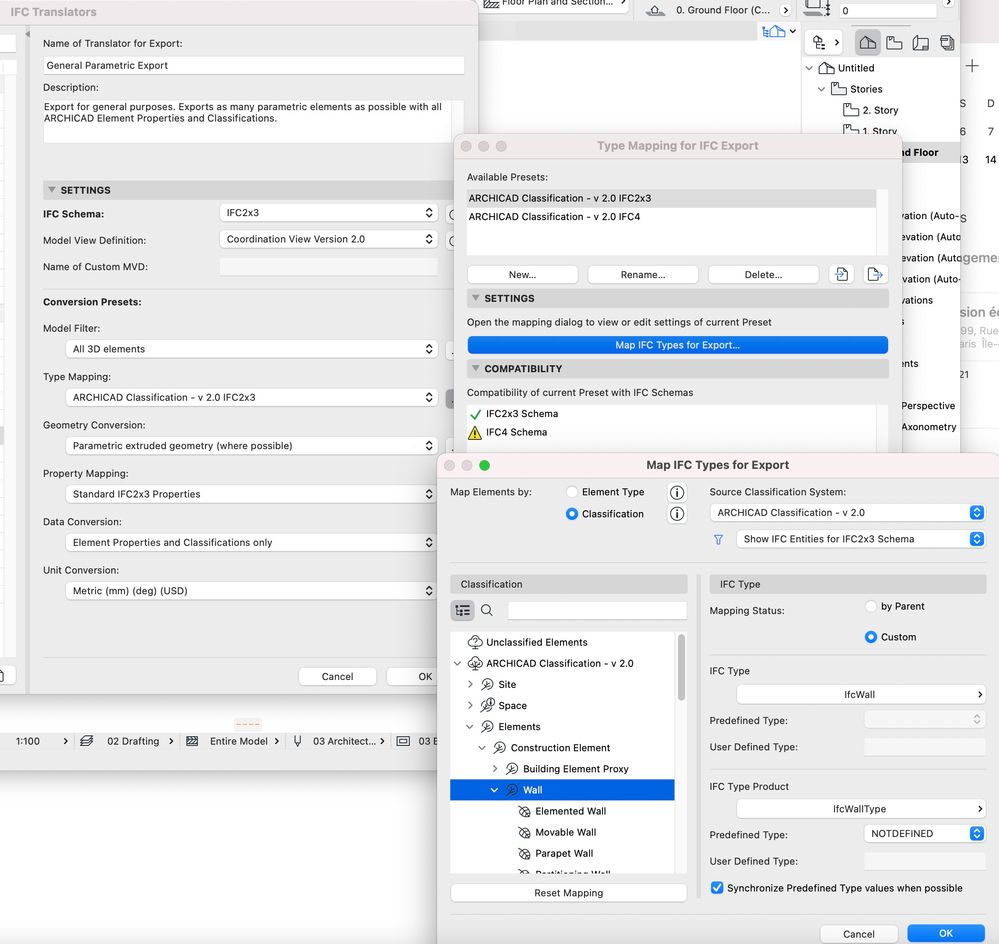
Task: Select Layout Book icon in Navigator
Action: [x=921, y=43]
